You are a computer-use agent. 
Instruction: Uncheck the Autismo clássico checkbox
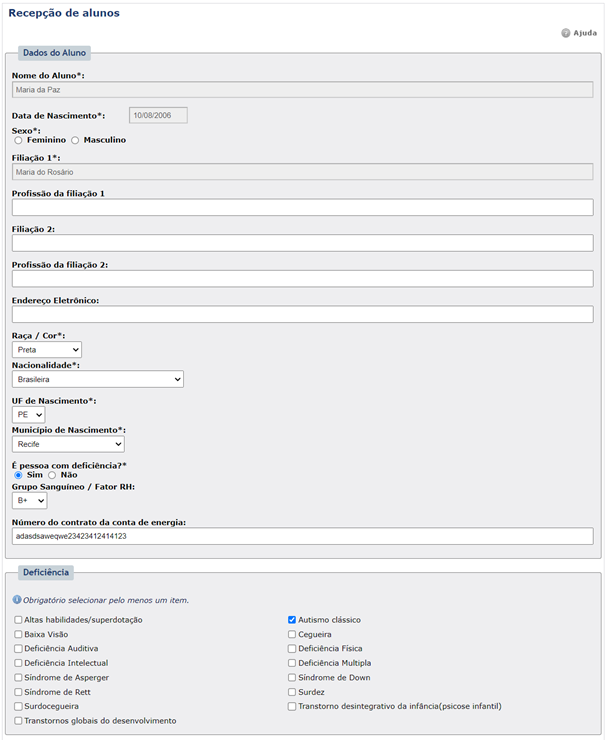pyautogui.click(x=292, y=620)
